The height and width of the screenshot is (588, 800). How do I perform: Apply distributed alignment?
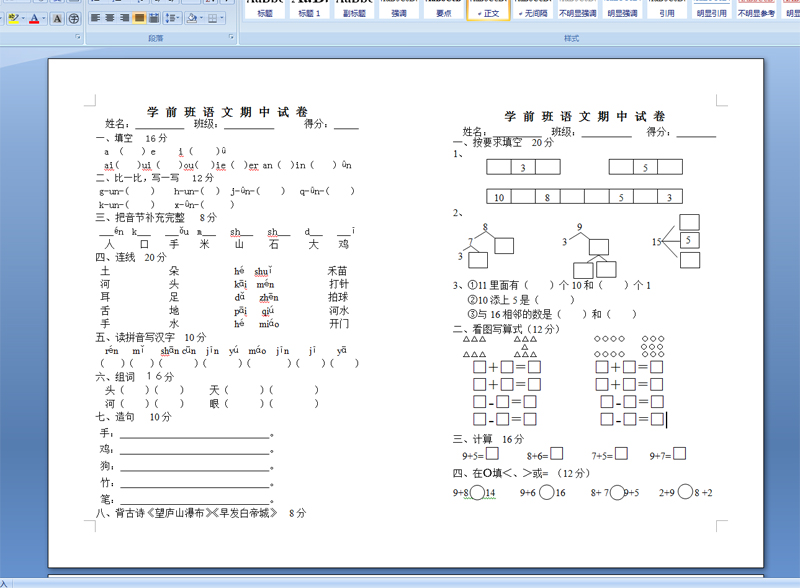[154, 18]
